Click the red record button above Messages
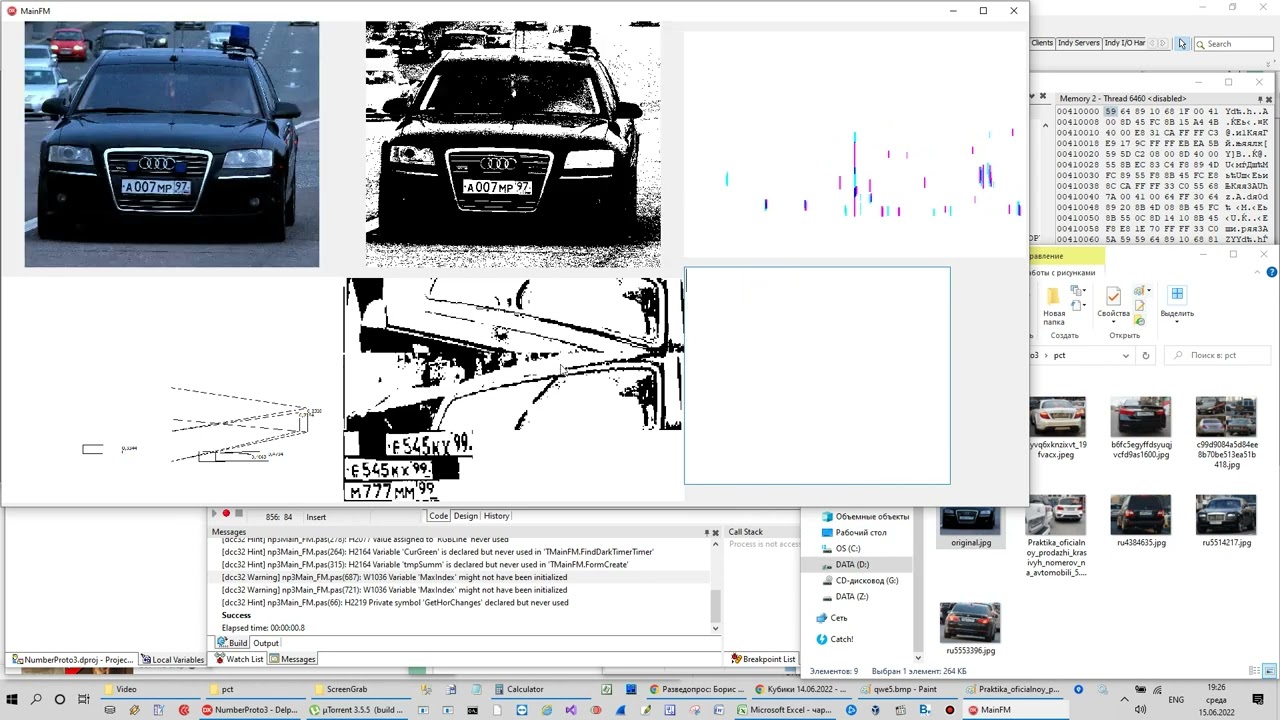 [x=226, y=513]
